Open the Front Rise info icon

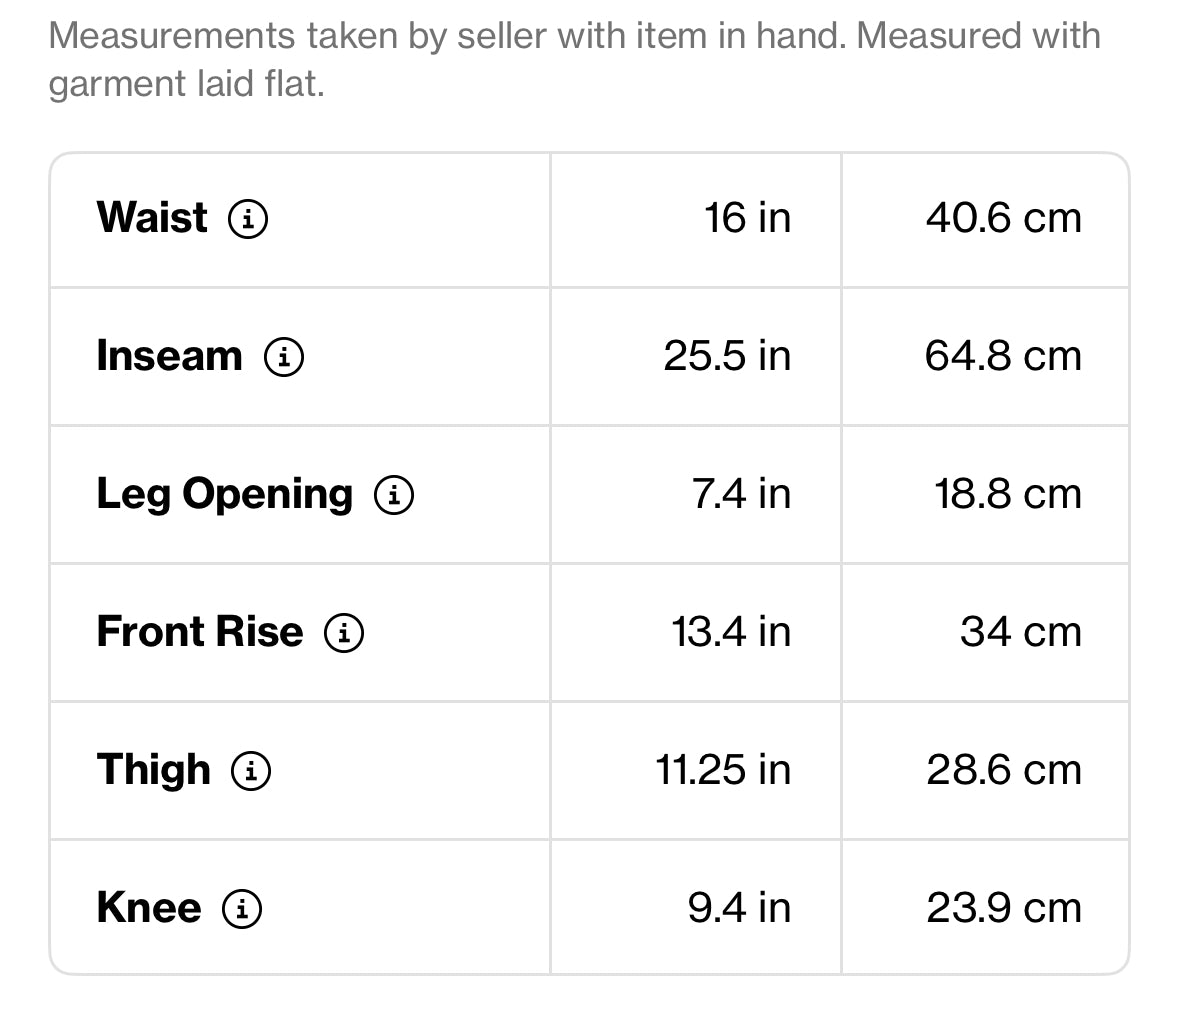(x=344, y=633)
